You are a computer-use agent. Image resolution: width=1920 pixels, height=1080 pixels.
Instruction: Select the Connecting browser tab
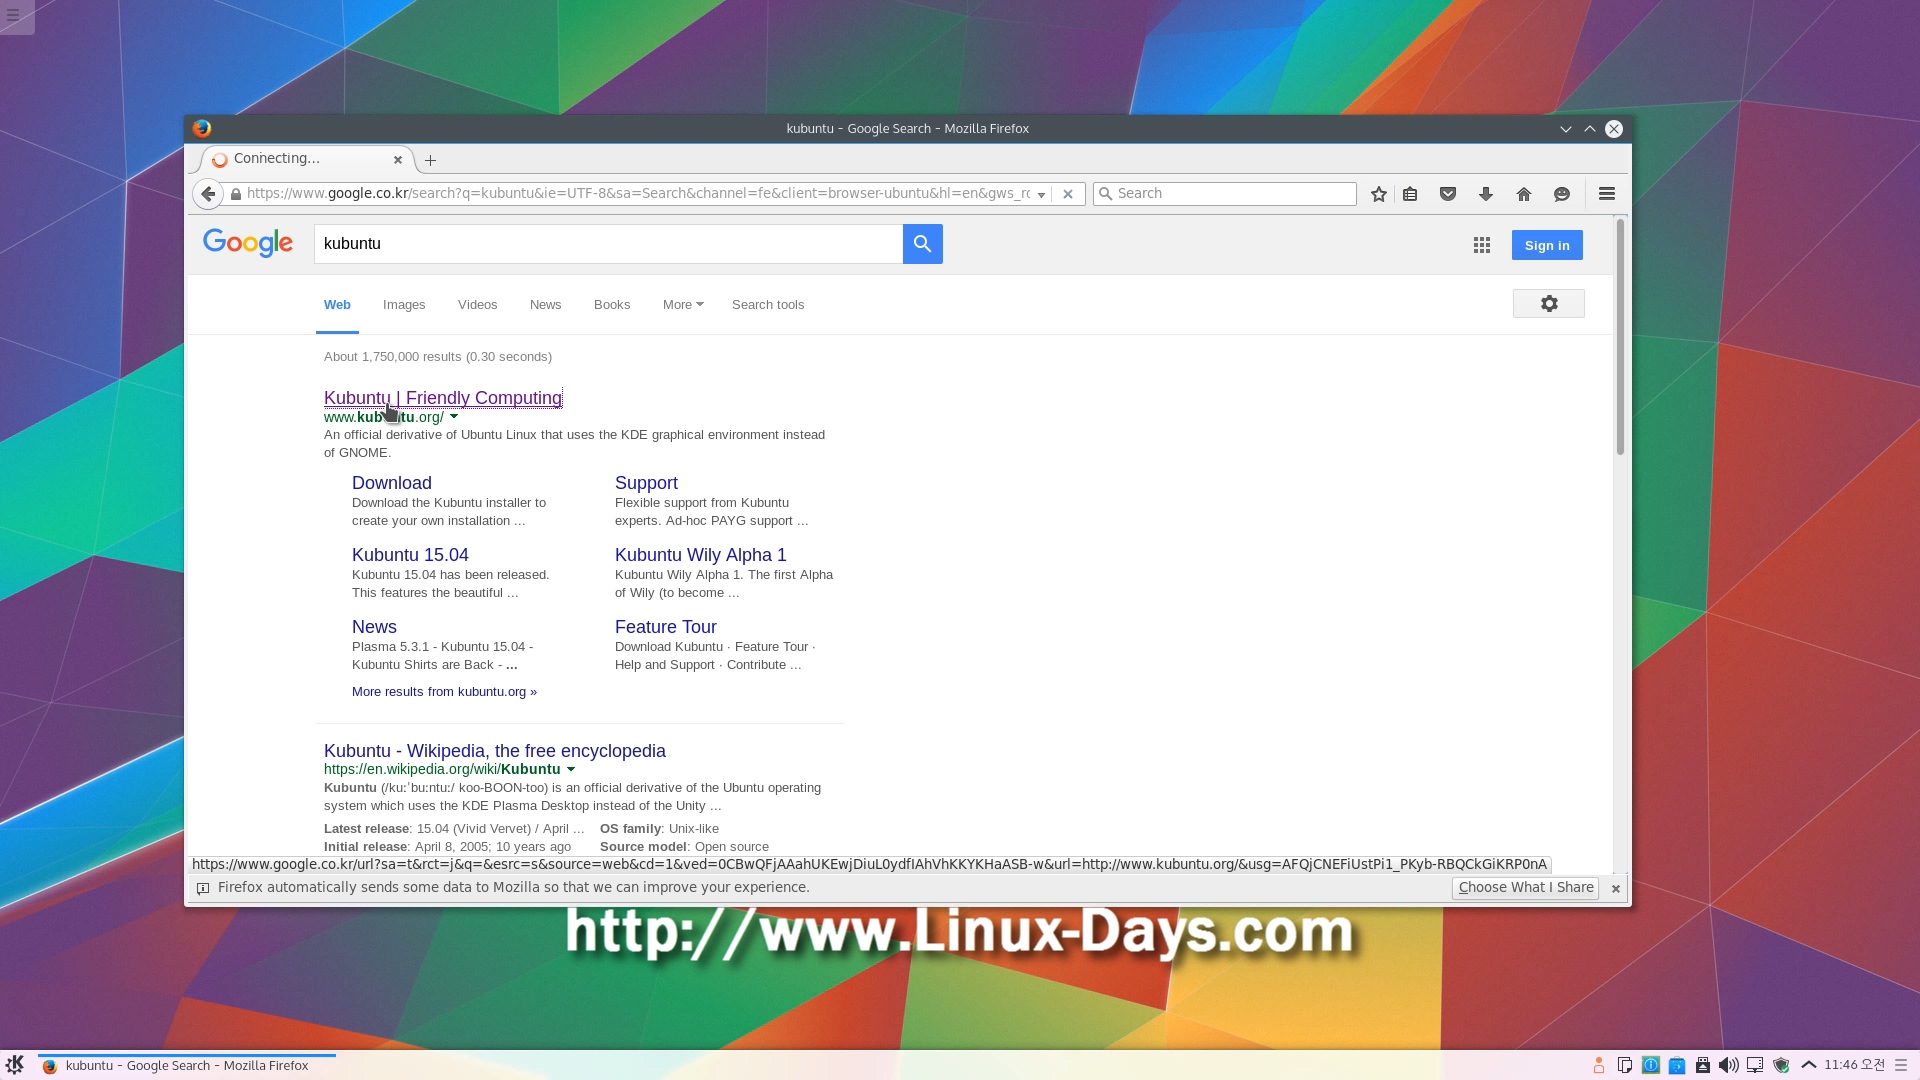pos(300,159)
